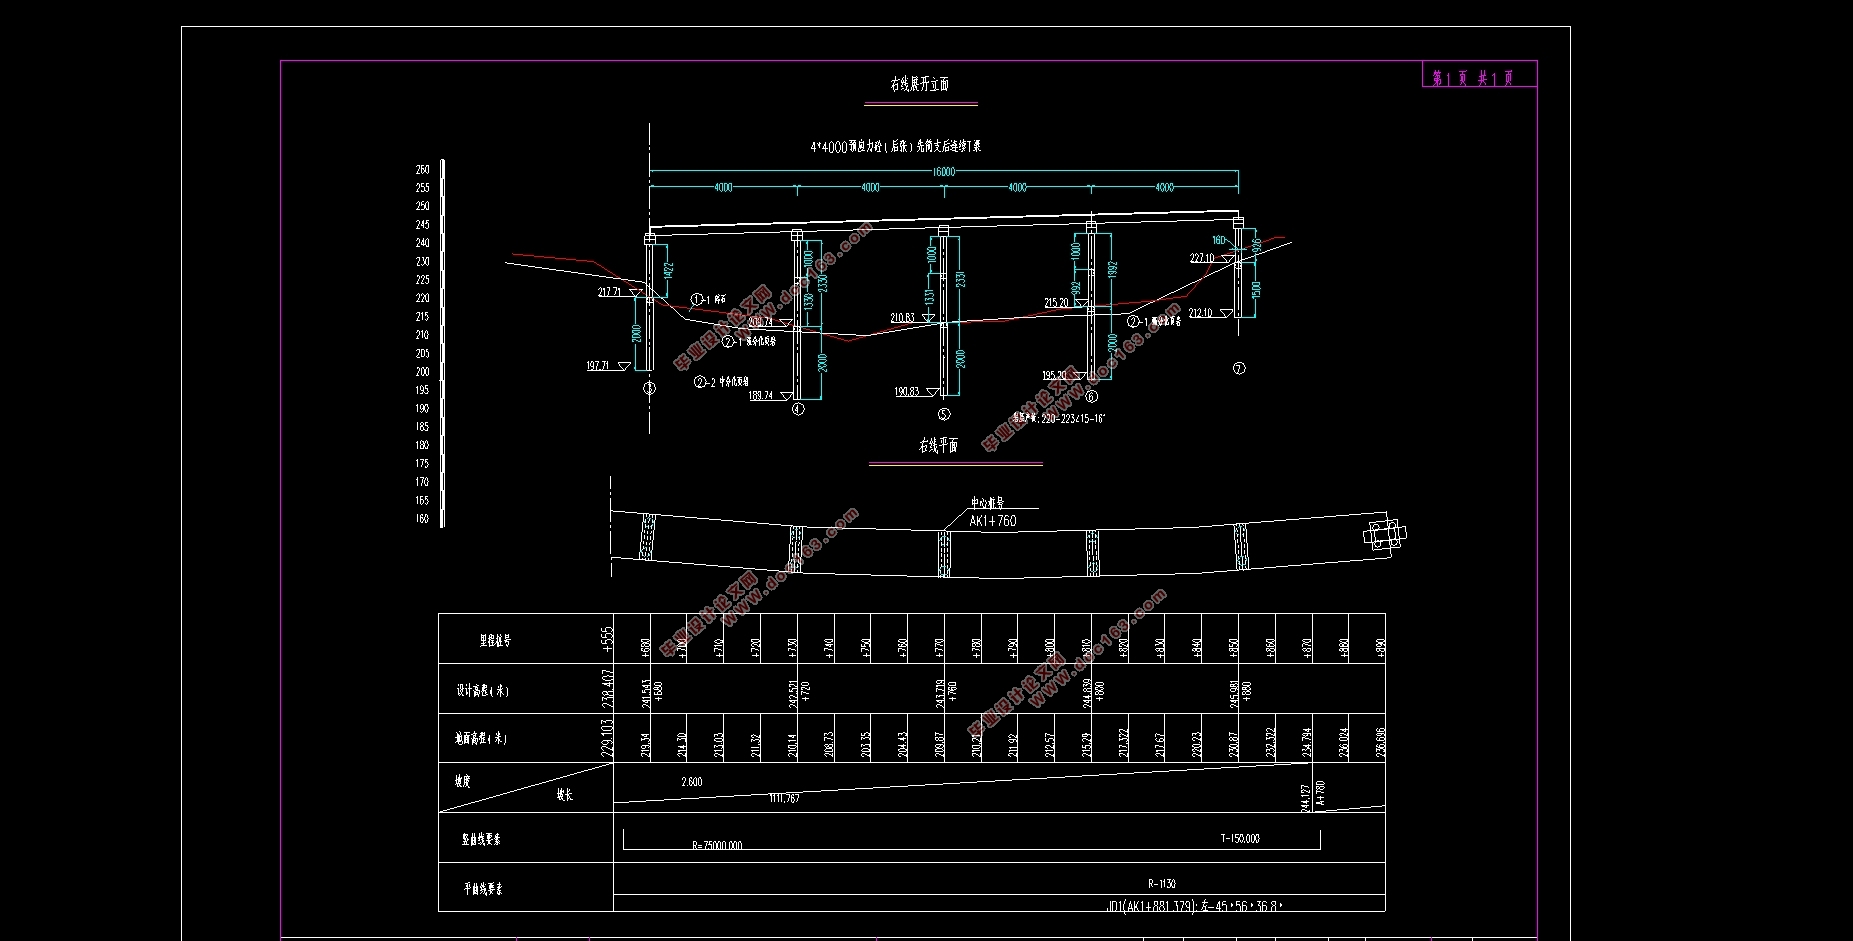Select dimension '1992' at pier 6
The image size is (1853, 941).
coord(1112,270)
